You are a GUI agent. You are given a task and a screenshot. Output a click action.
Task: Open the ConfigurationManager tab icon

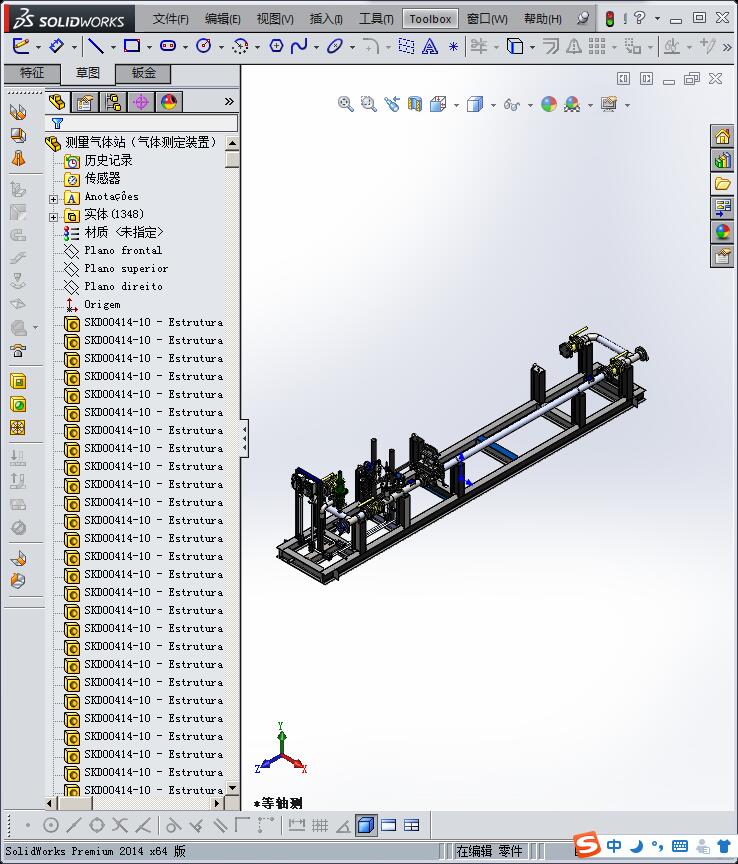[113, 102]
